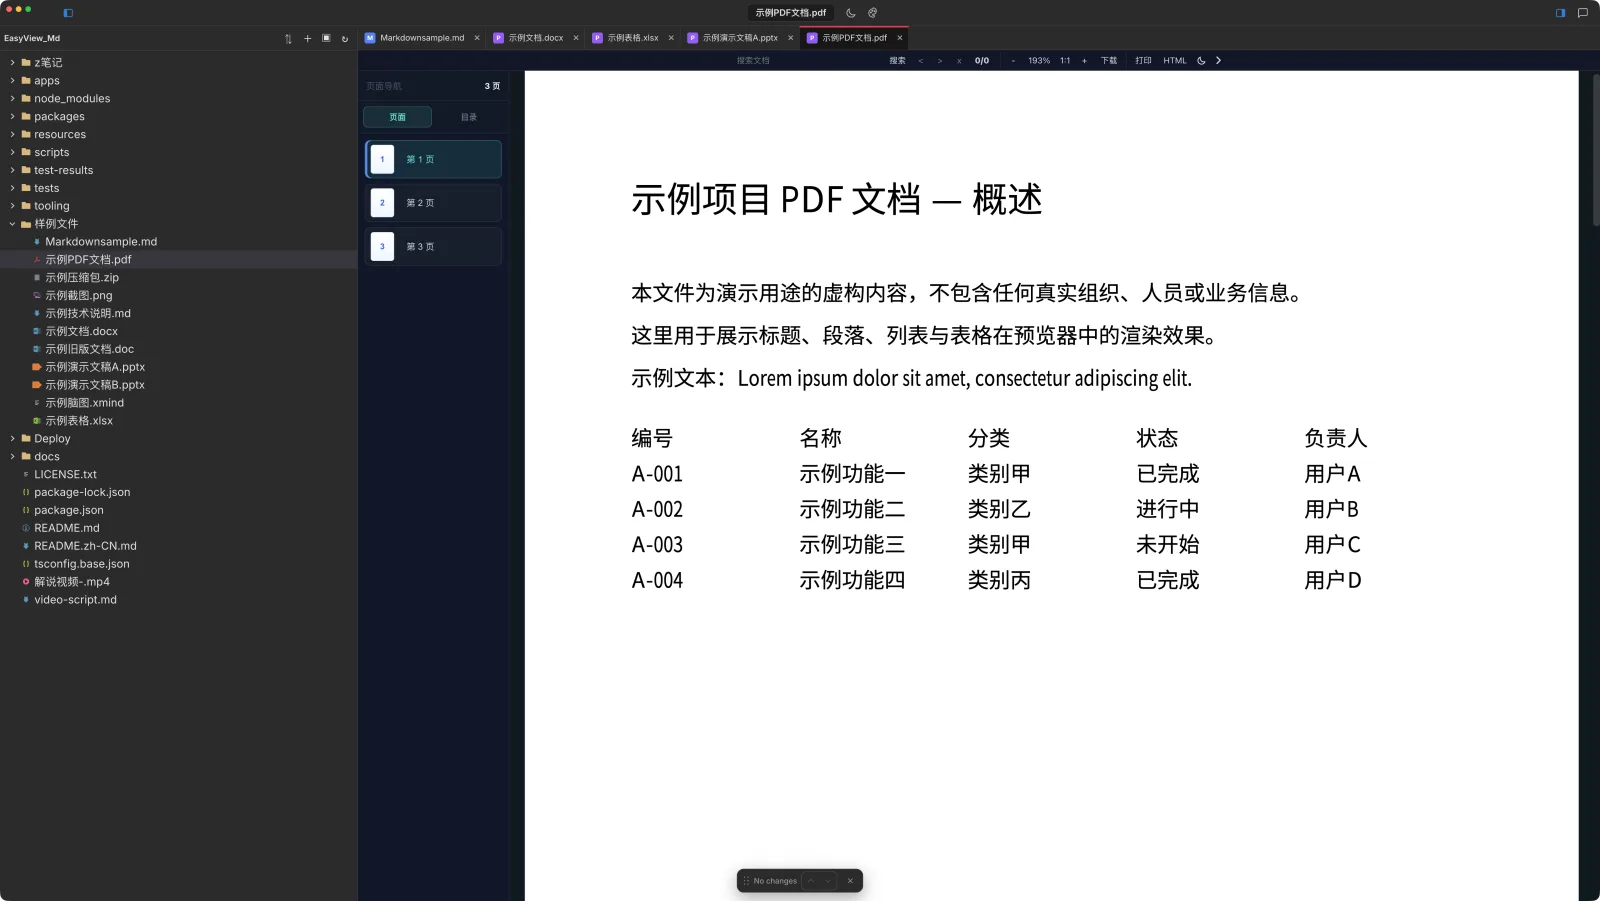Screen dimensions: 1600x901
Task: Toggle the right panel icon at top right
Action: coord(1560,13)
